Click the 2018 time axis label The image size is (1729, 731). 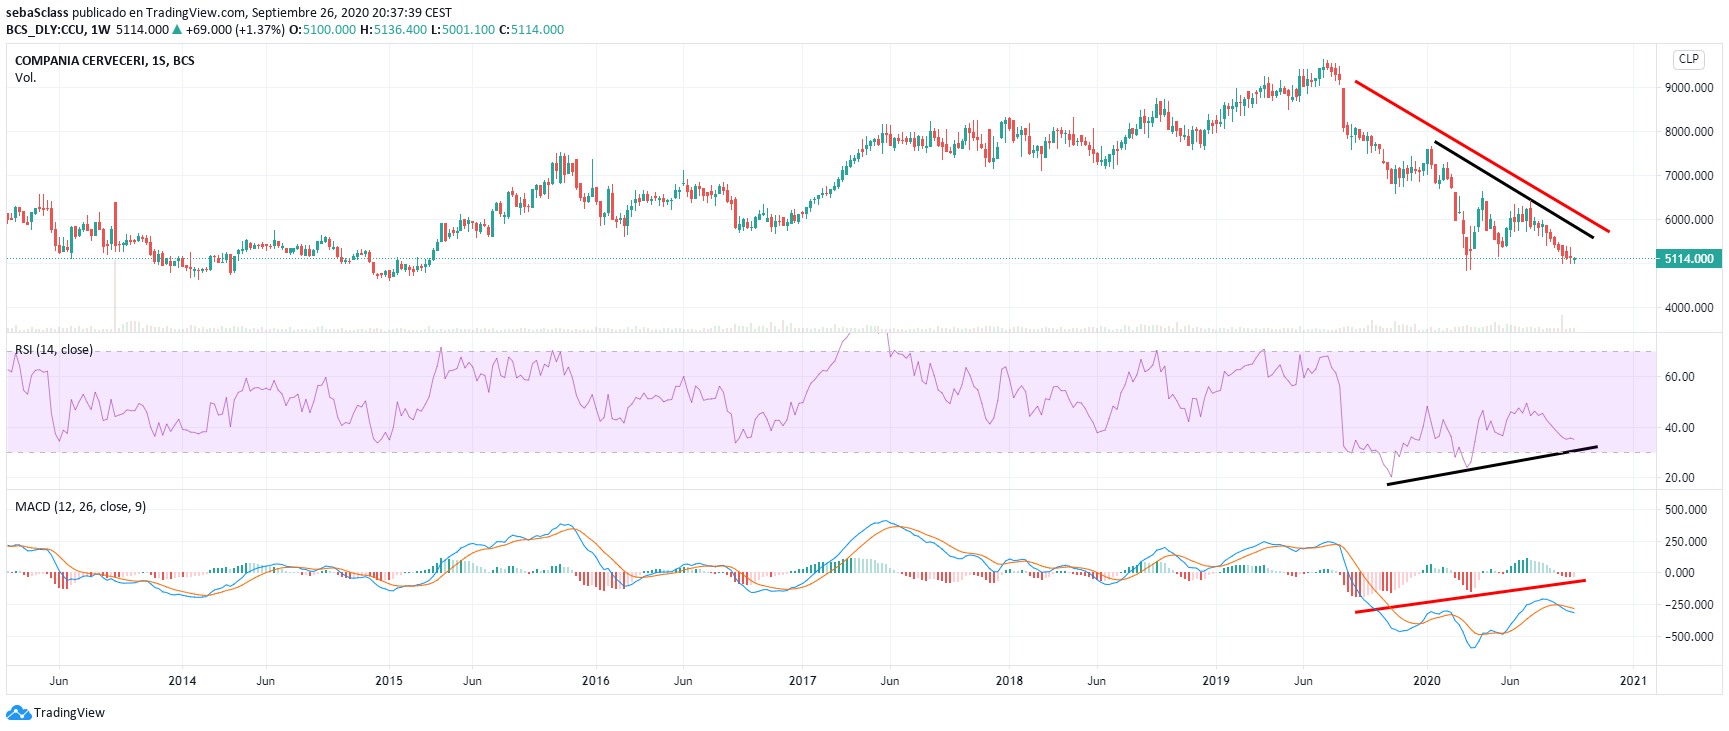[x=1010, y=681]
